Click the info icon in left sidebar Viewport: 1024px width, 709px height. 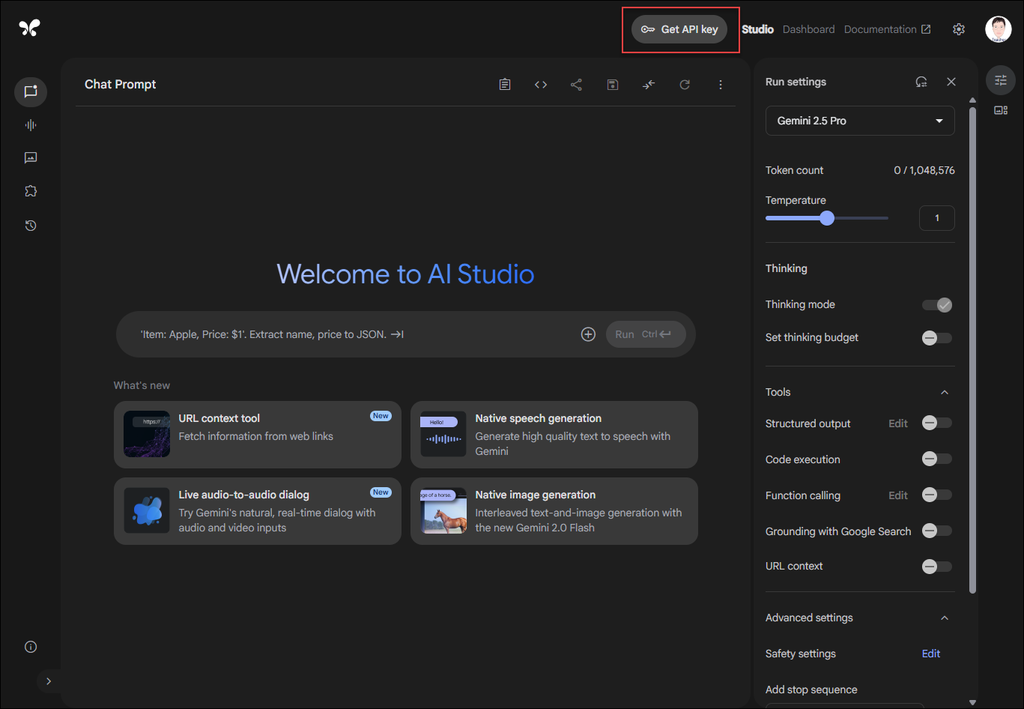click(31, 647)
